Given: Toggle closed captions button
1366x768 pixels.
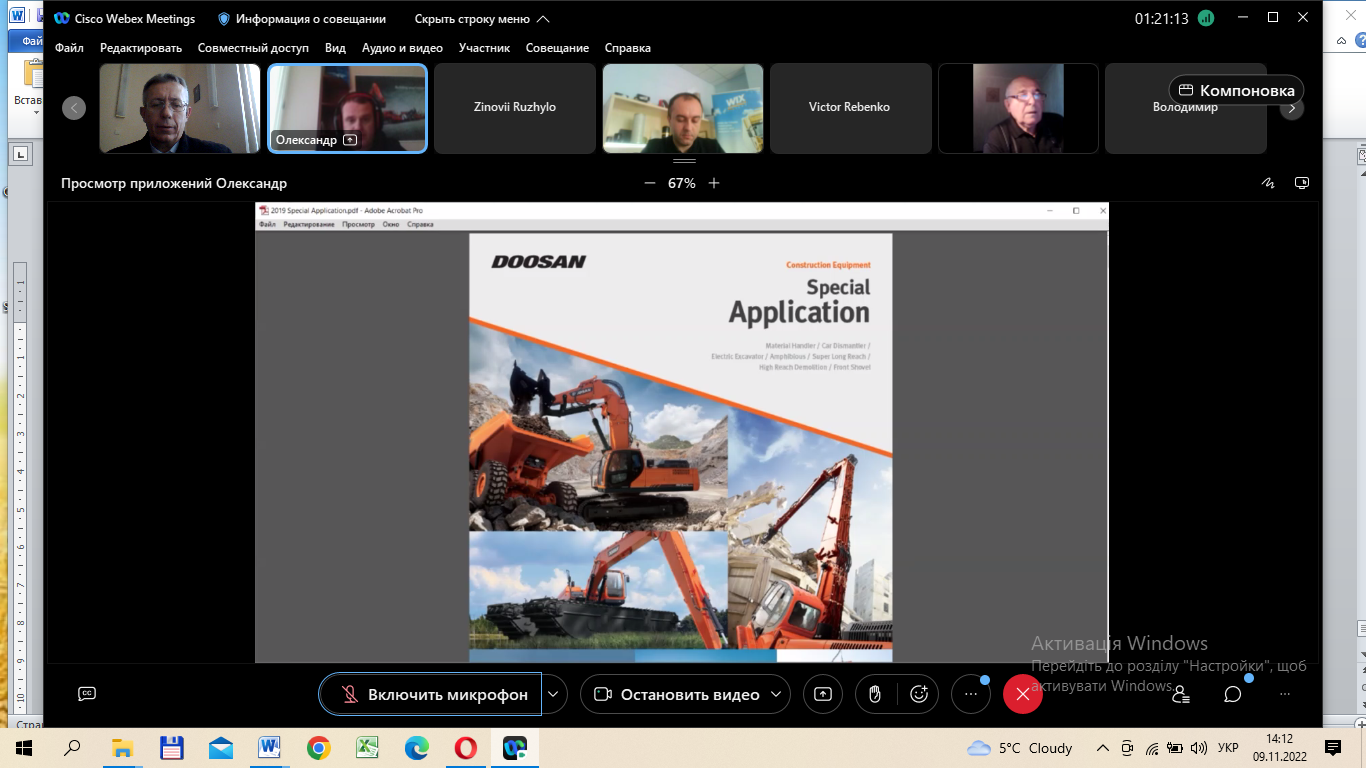Looking at the screenshot, I should (87, 694).
